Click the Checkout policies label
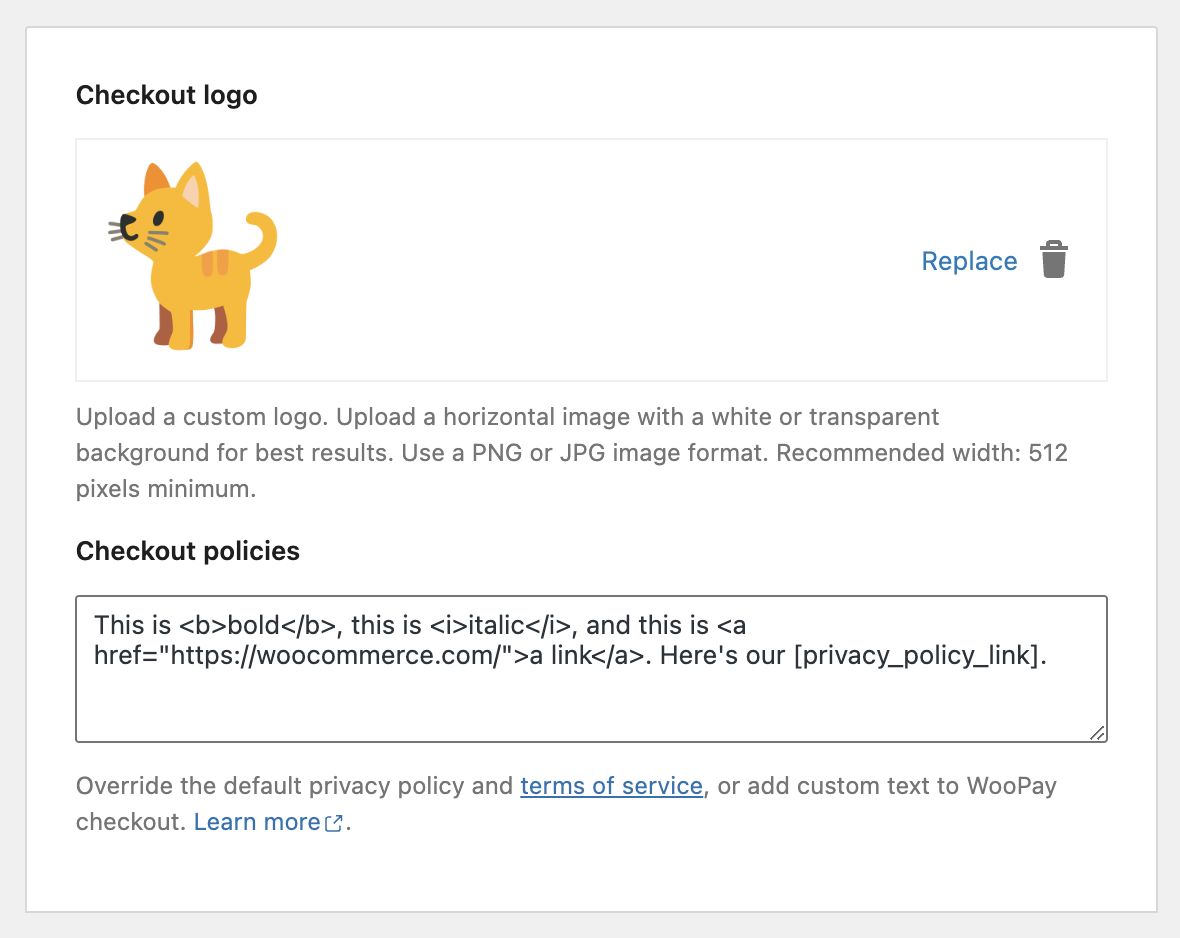This screenshot has height=938, width=1180. 188,551
